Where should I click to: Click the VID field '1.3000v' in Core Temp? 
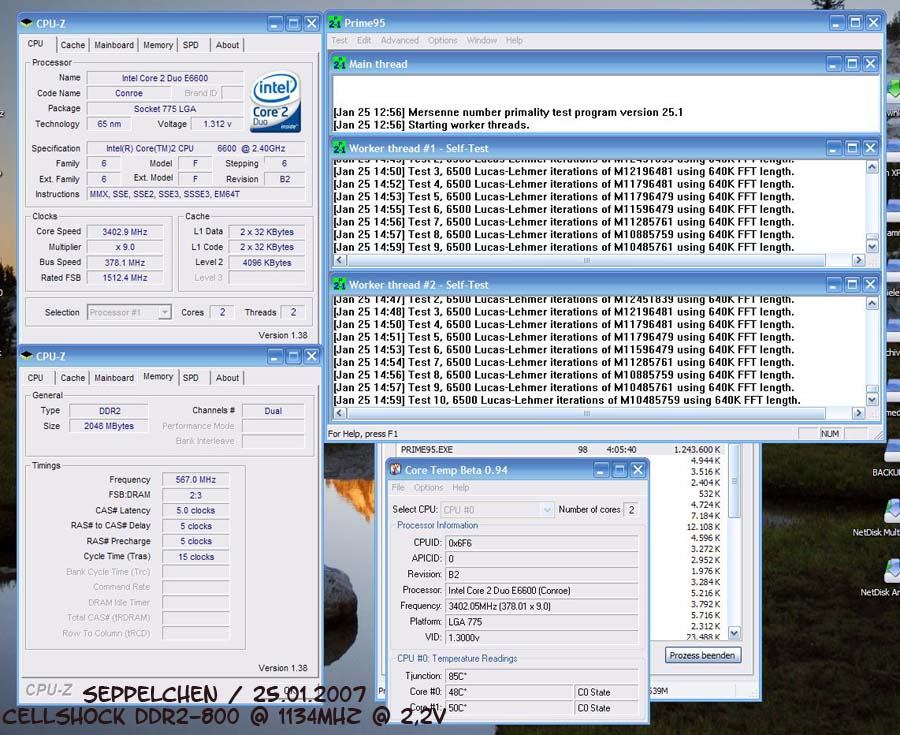pos(542,637)
